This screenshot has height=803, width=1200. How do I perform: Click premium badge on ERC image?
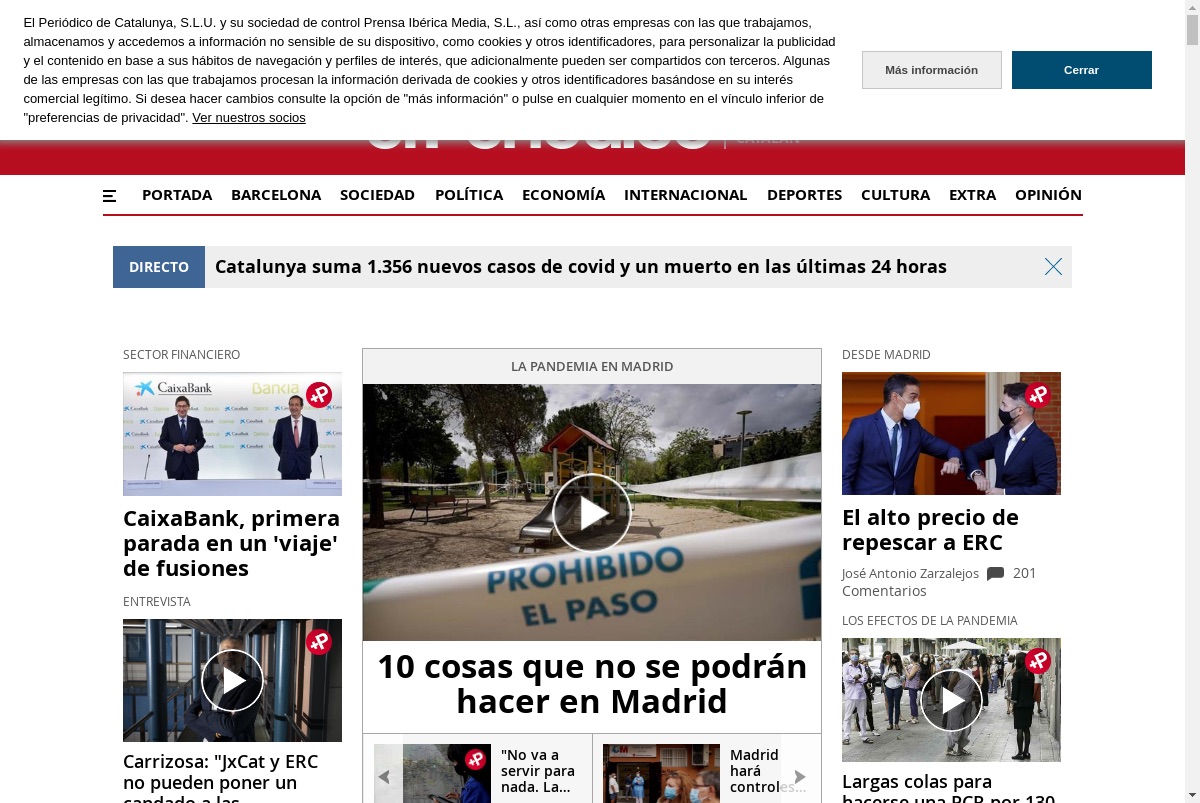pos(1038,395)
